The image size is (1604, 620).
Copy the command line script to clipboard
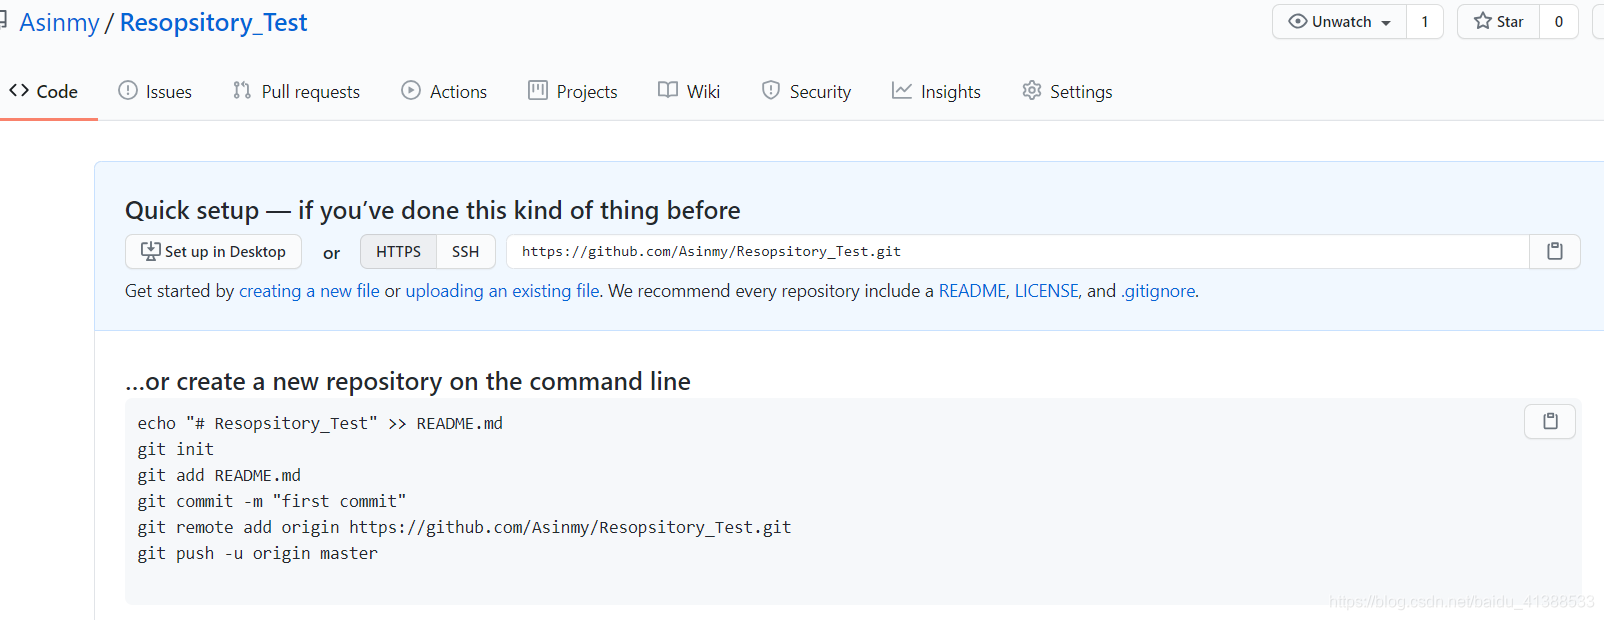(x=1550, y=422)
